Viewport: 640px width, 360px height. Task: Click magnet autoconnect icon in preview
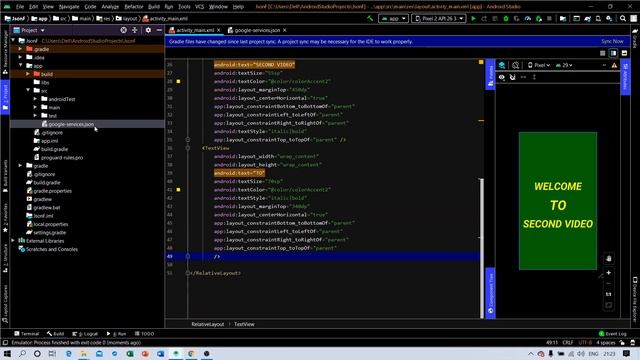pos(513,77)
